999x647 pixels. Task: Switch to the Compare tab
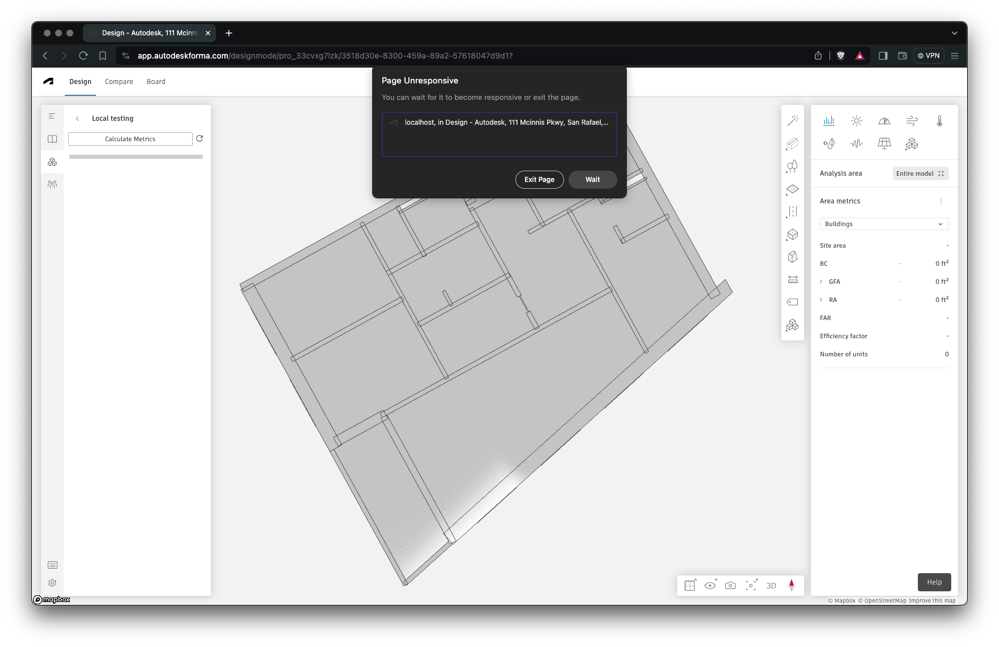point(119,82)
